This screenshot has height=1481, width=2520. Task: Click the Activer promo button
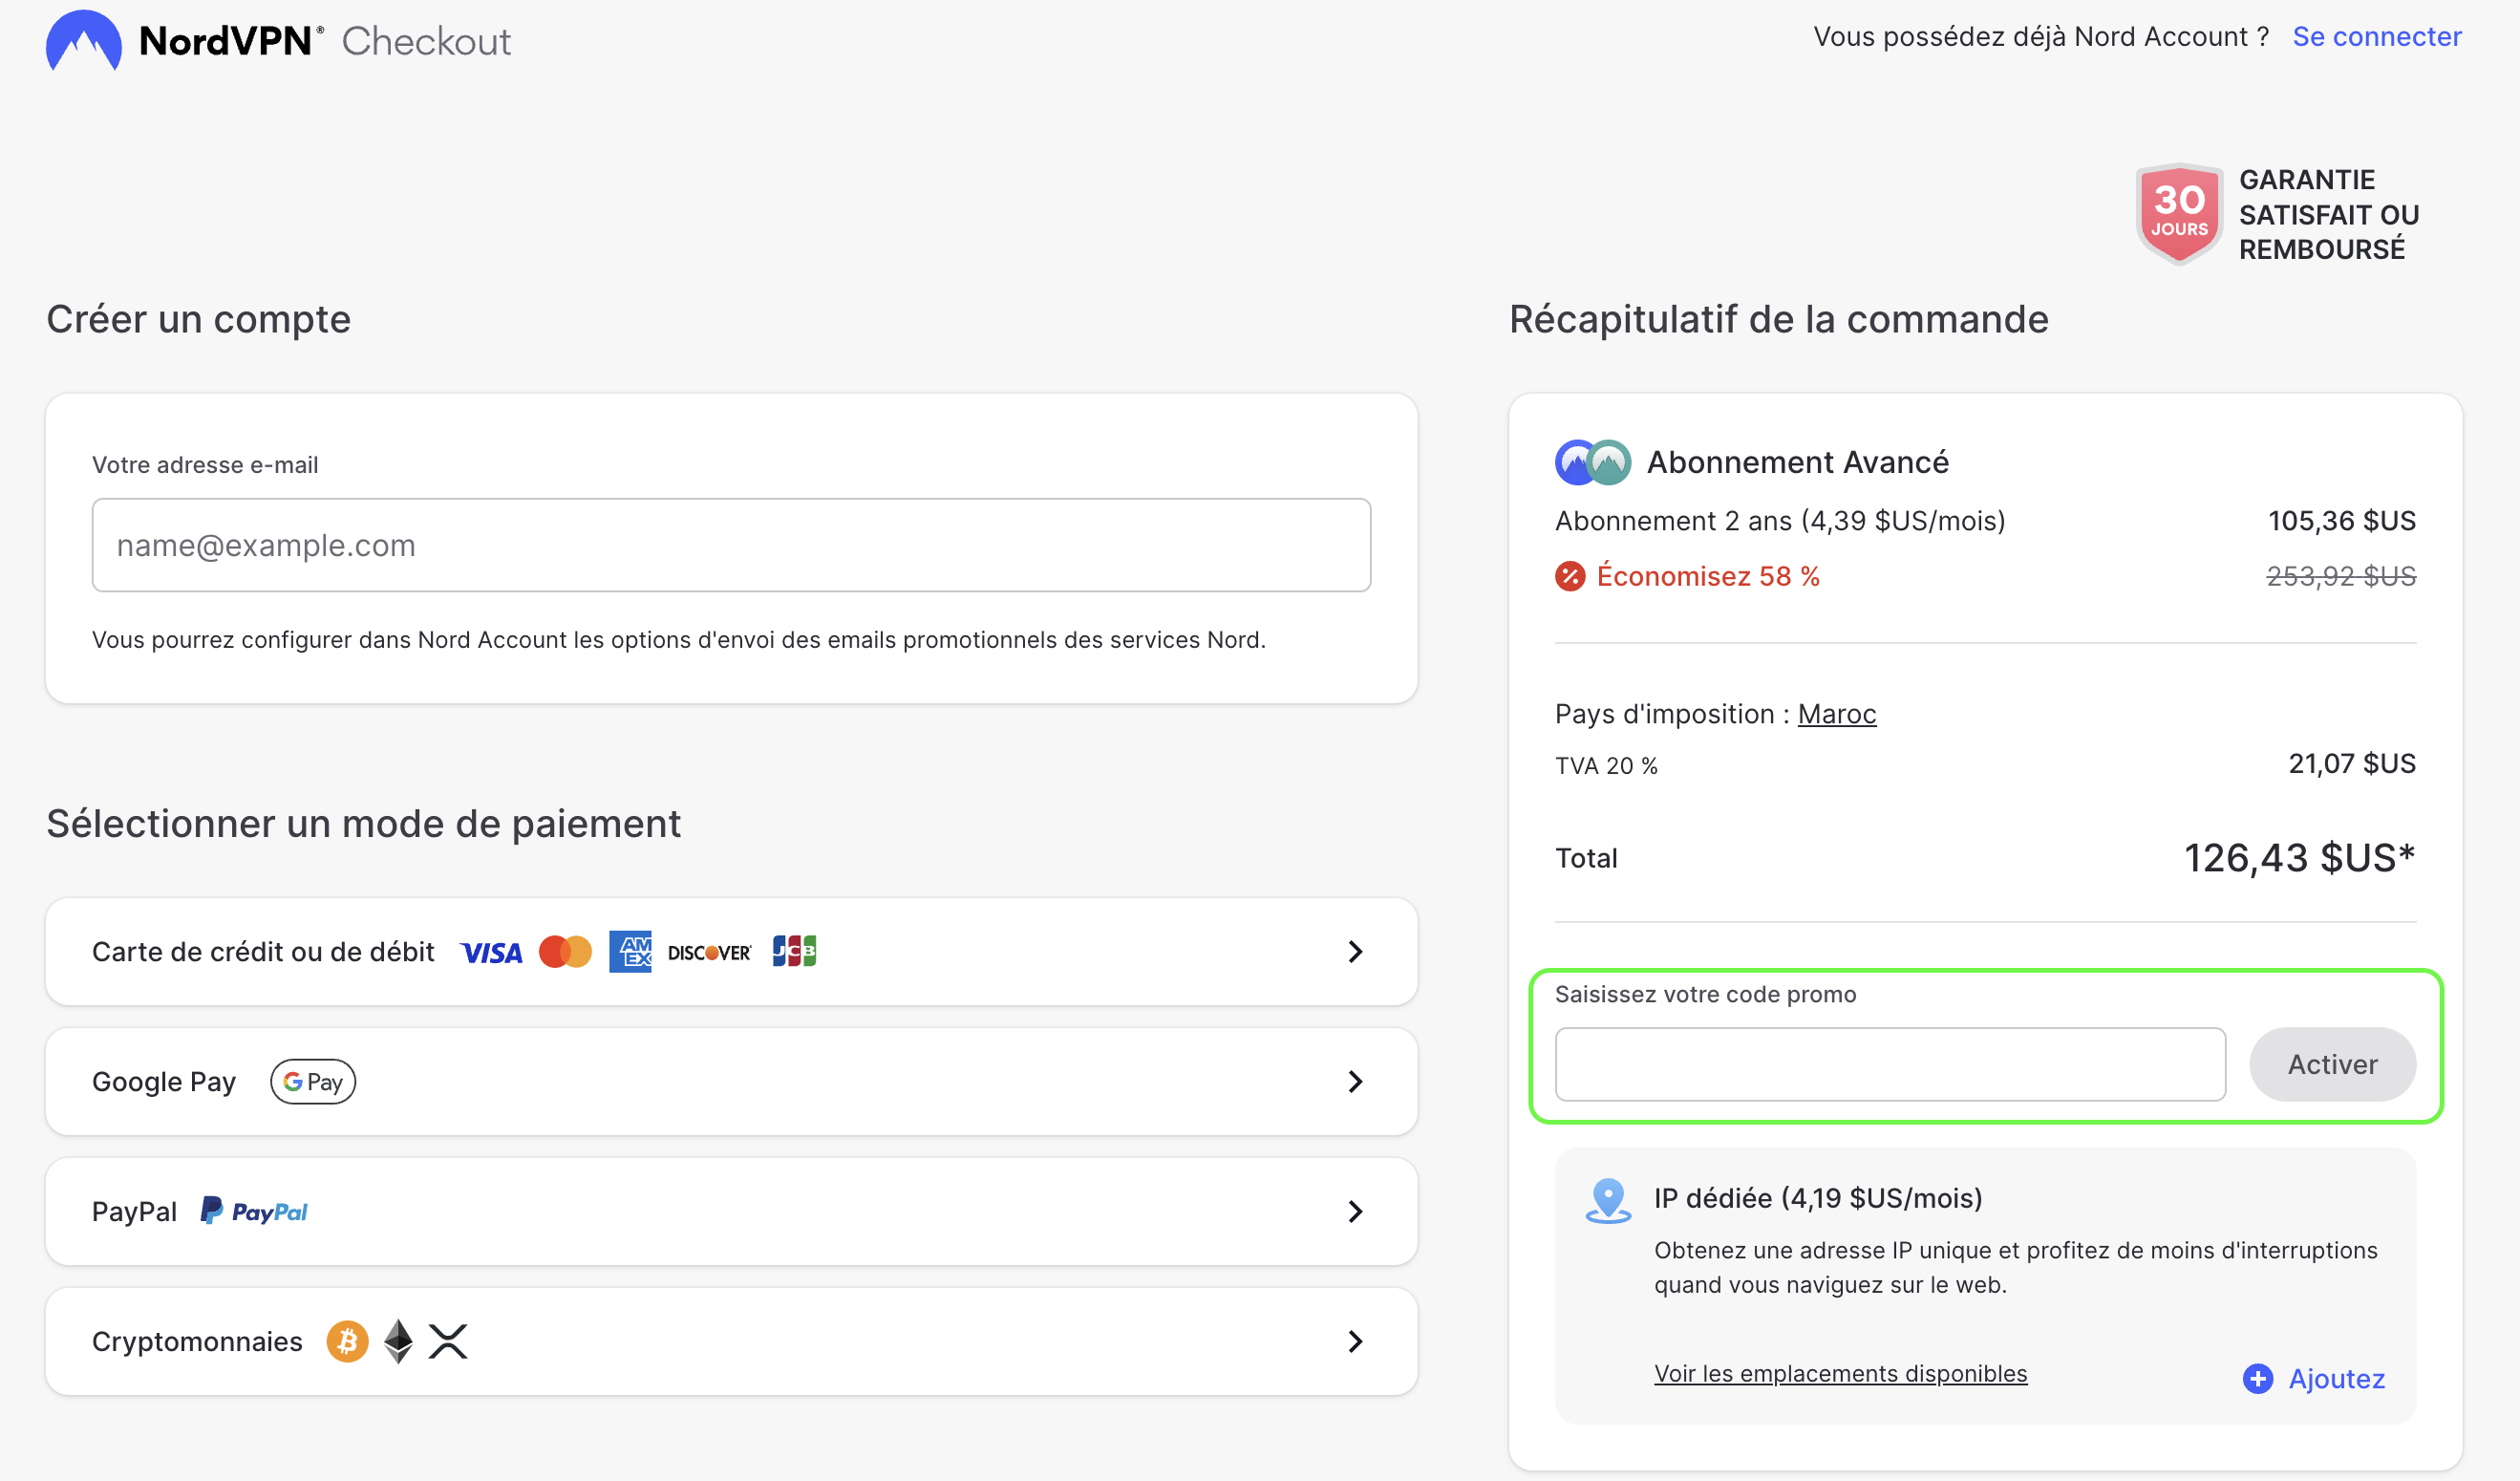(2333, 1064)
